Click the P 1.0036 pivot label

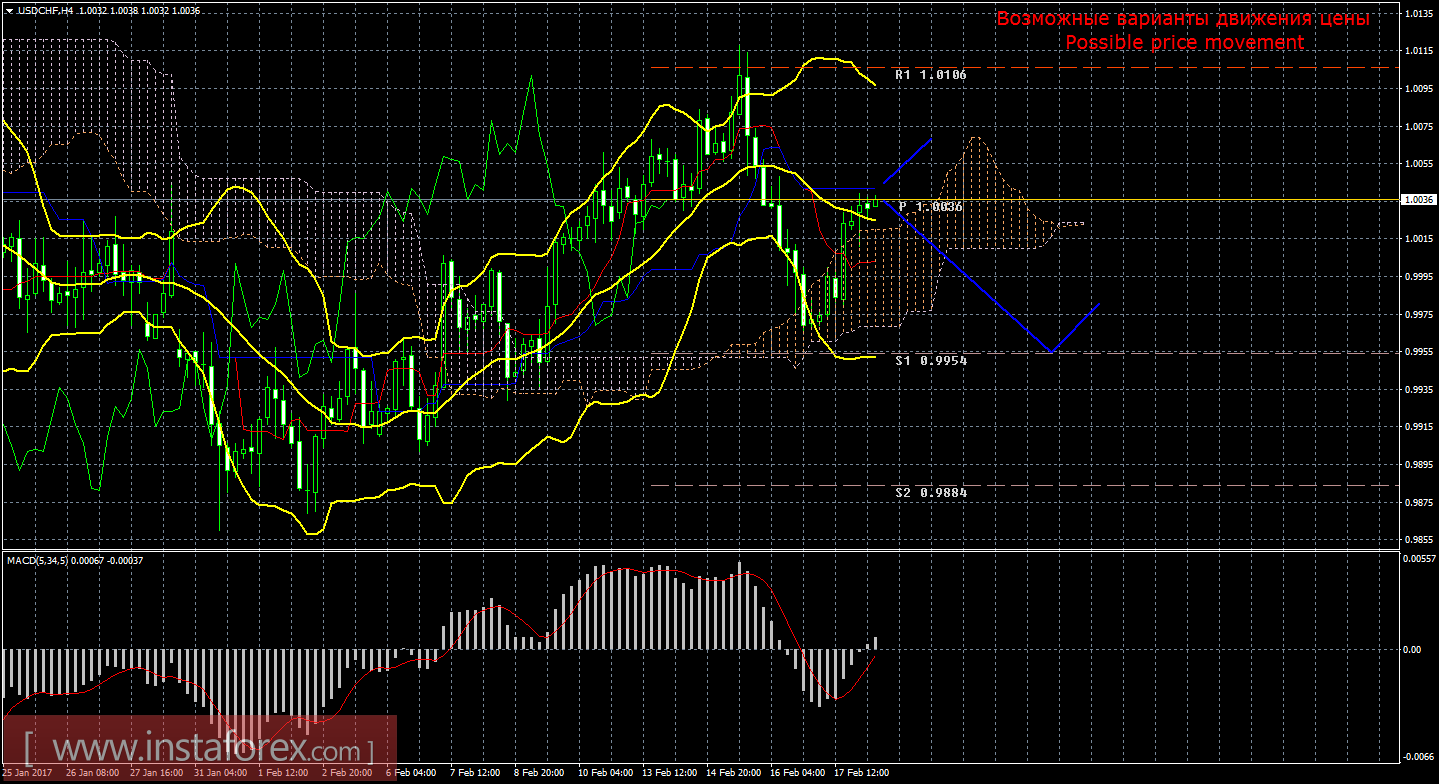click(931, 206)
